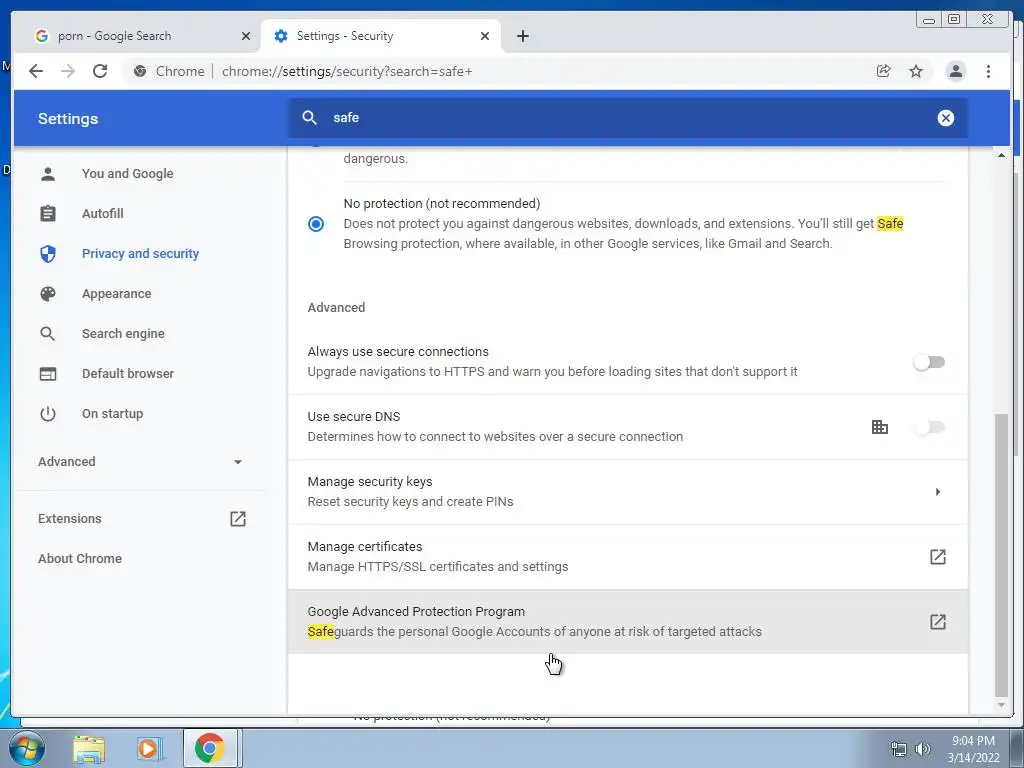
Task: Open the Chrome profile avatar menu
Action: 955,71
